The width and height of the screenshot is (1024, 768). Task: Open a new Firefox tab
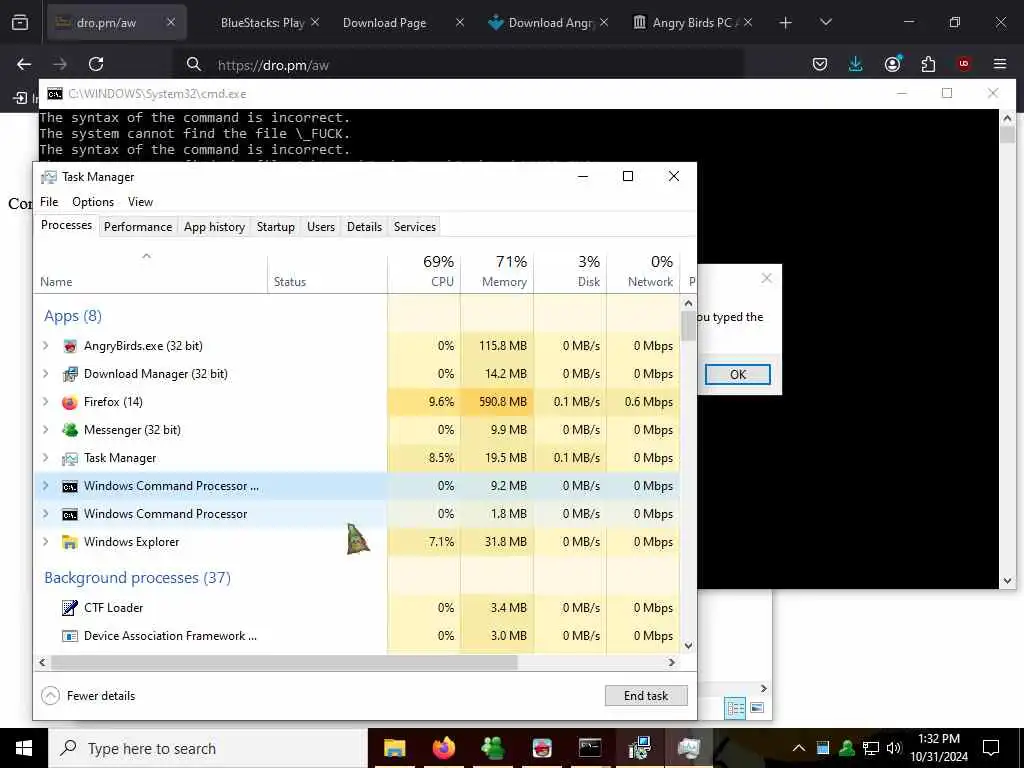[x=786, y=23]
